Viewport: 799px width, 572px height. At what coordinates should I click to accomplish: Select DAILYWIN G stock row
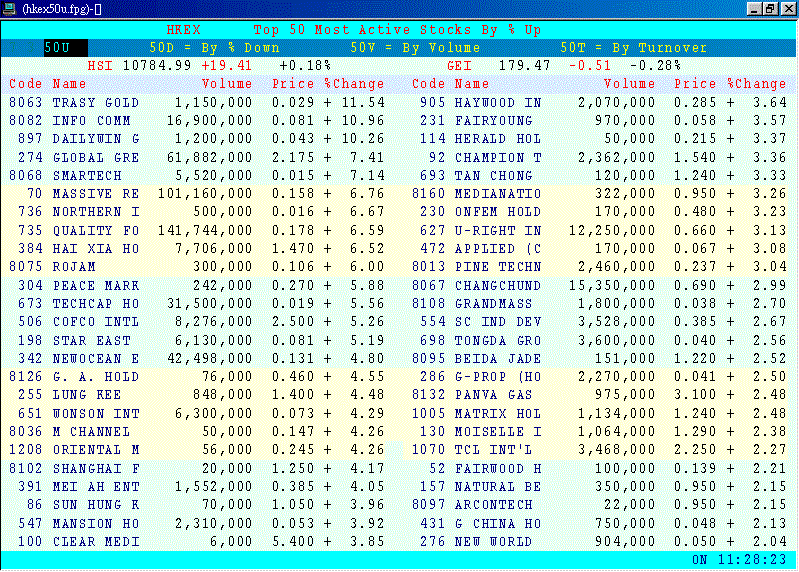click(197, 139)
